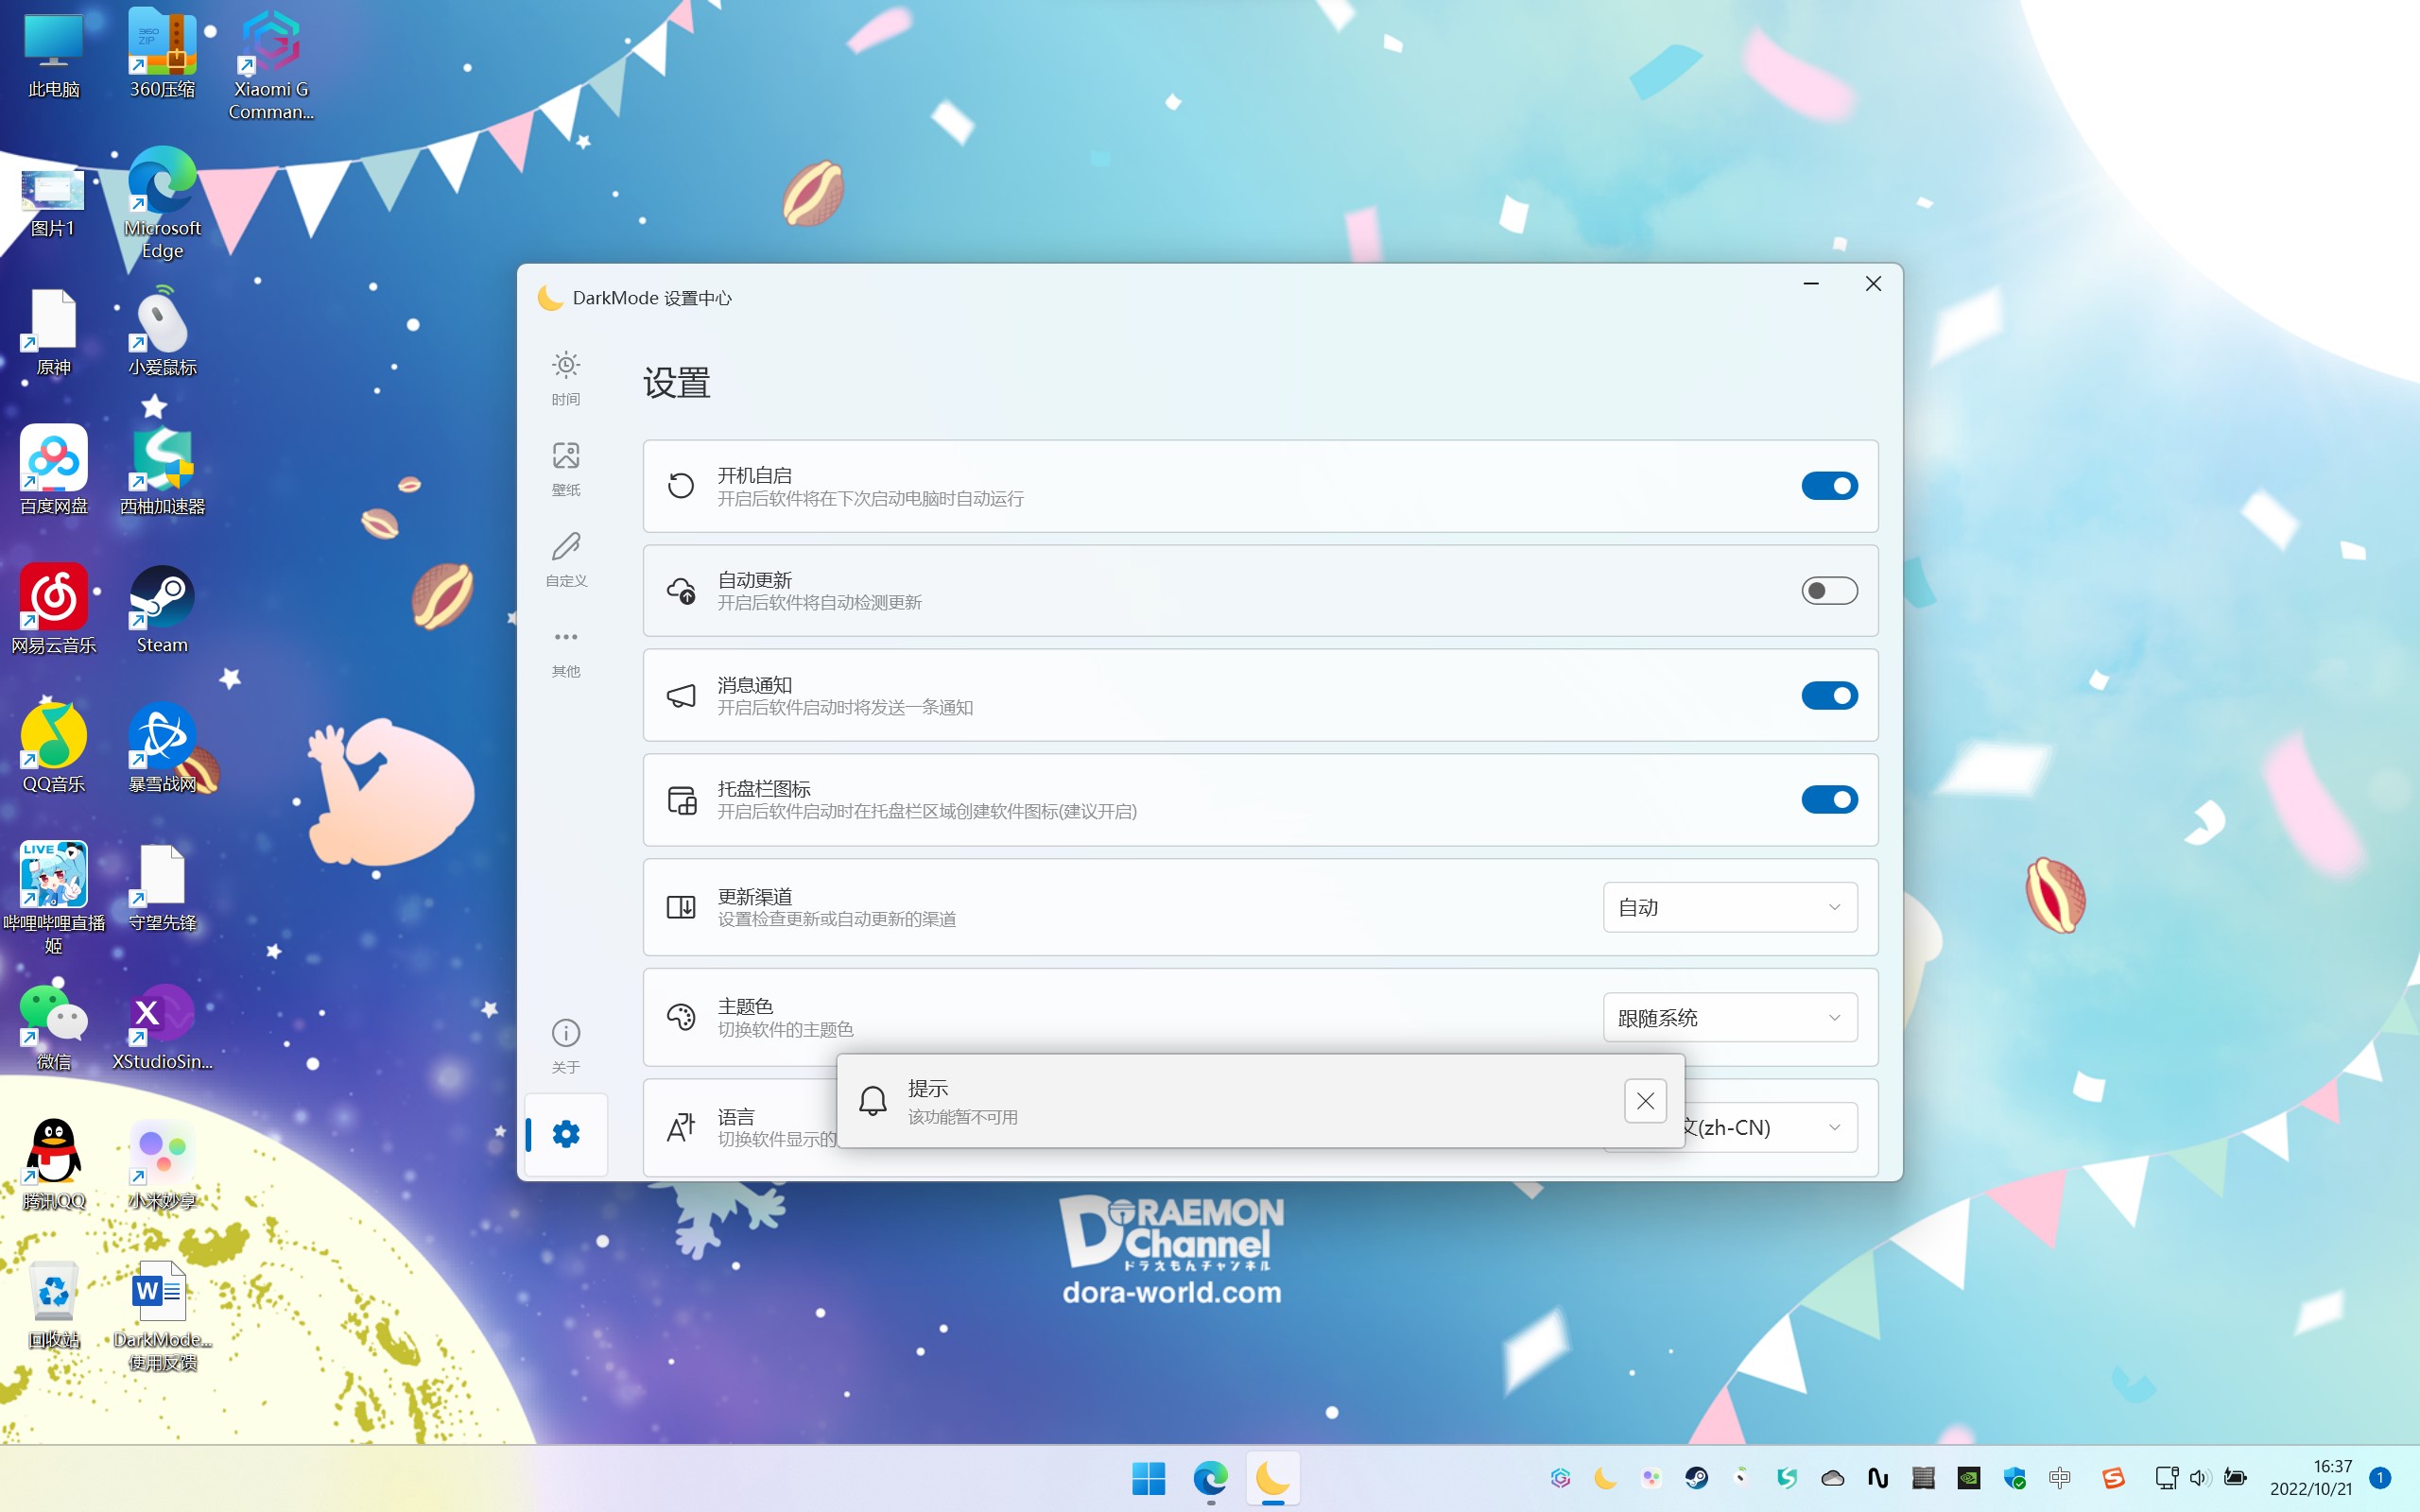This screenshot has width=2420, height=1512.
Task: Click the 中 input method indicator
Action: click(2060, 1478)
